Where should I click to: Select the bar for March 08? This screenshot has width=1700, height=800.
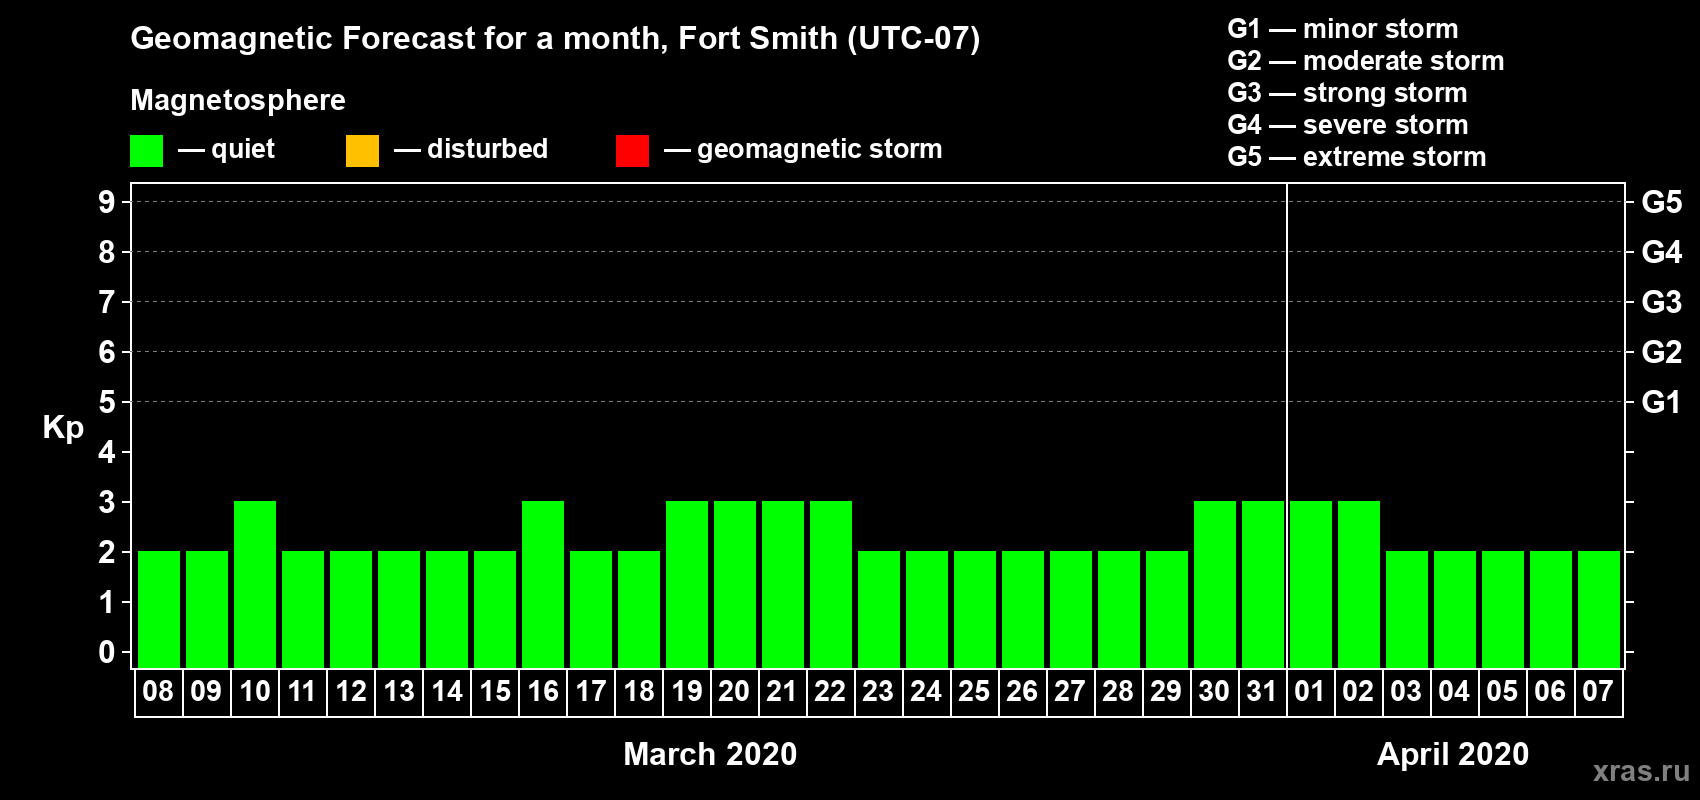tap(159, 609)
